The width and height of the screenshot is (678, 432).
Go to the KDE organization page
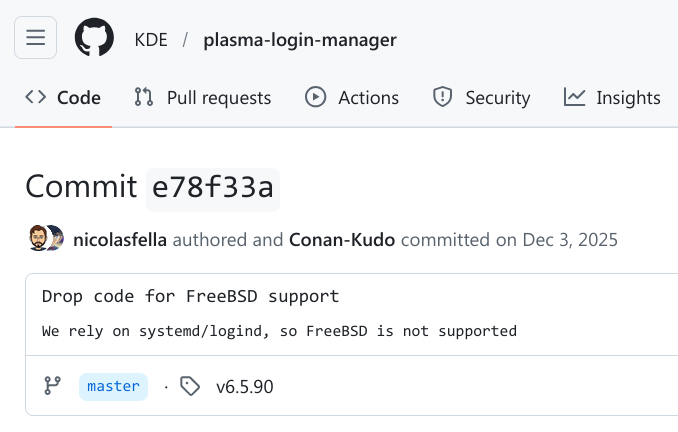click(151, 40)
